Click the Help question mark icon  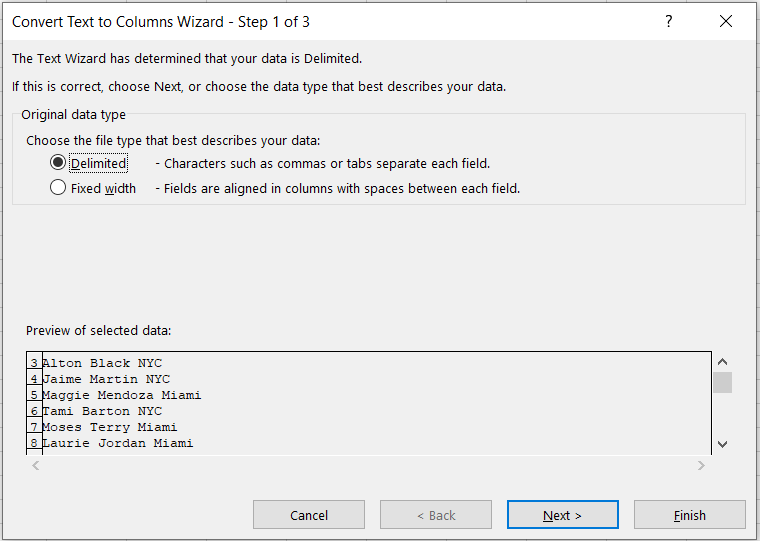(x=668, y=22)
